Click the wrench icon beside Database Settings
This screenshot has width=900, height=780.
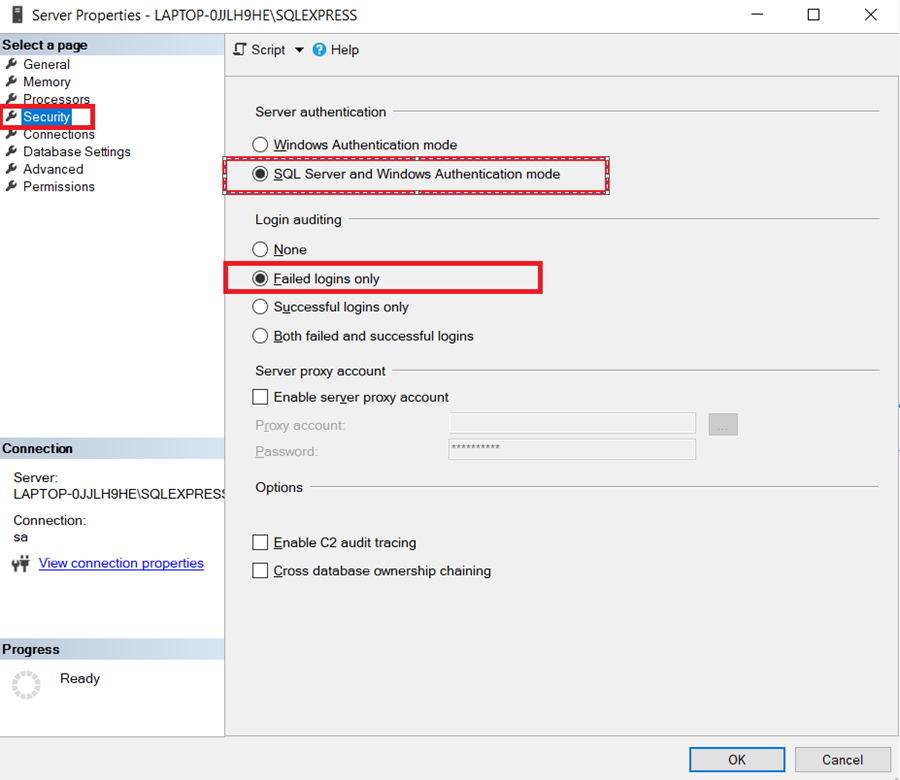tap(11, 151)
